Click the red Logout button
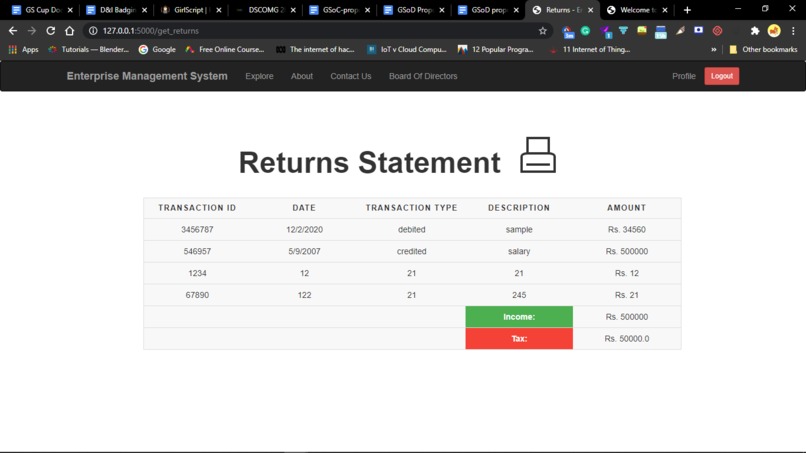The height and width of the screenshot is (453, 806). pyautogui.click(x=722, y=76)
